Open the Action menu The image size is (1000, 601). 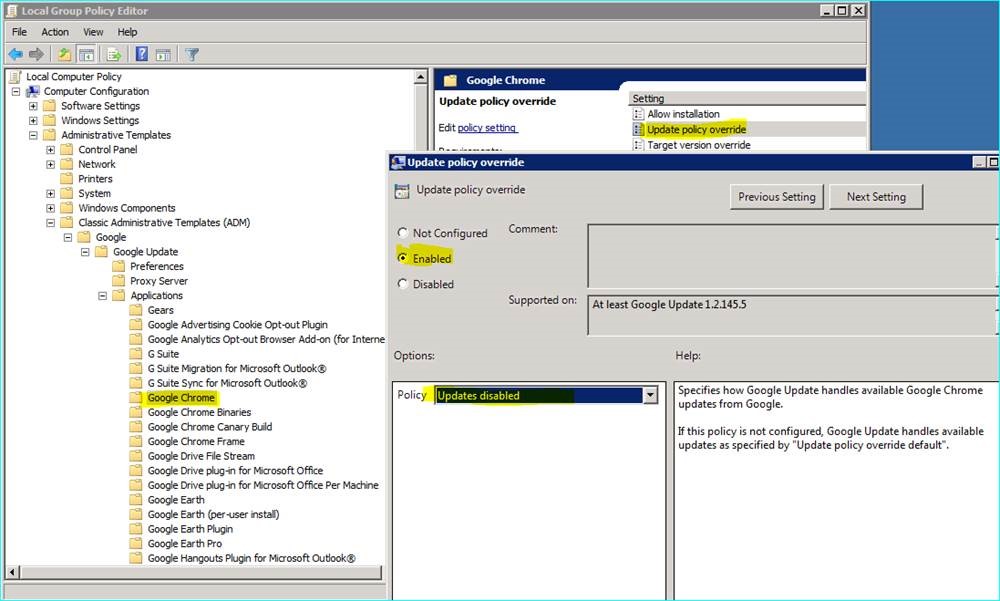coord(55,32)
